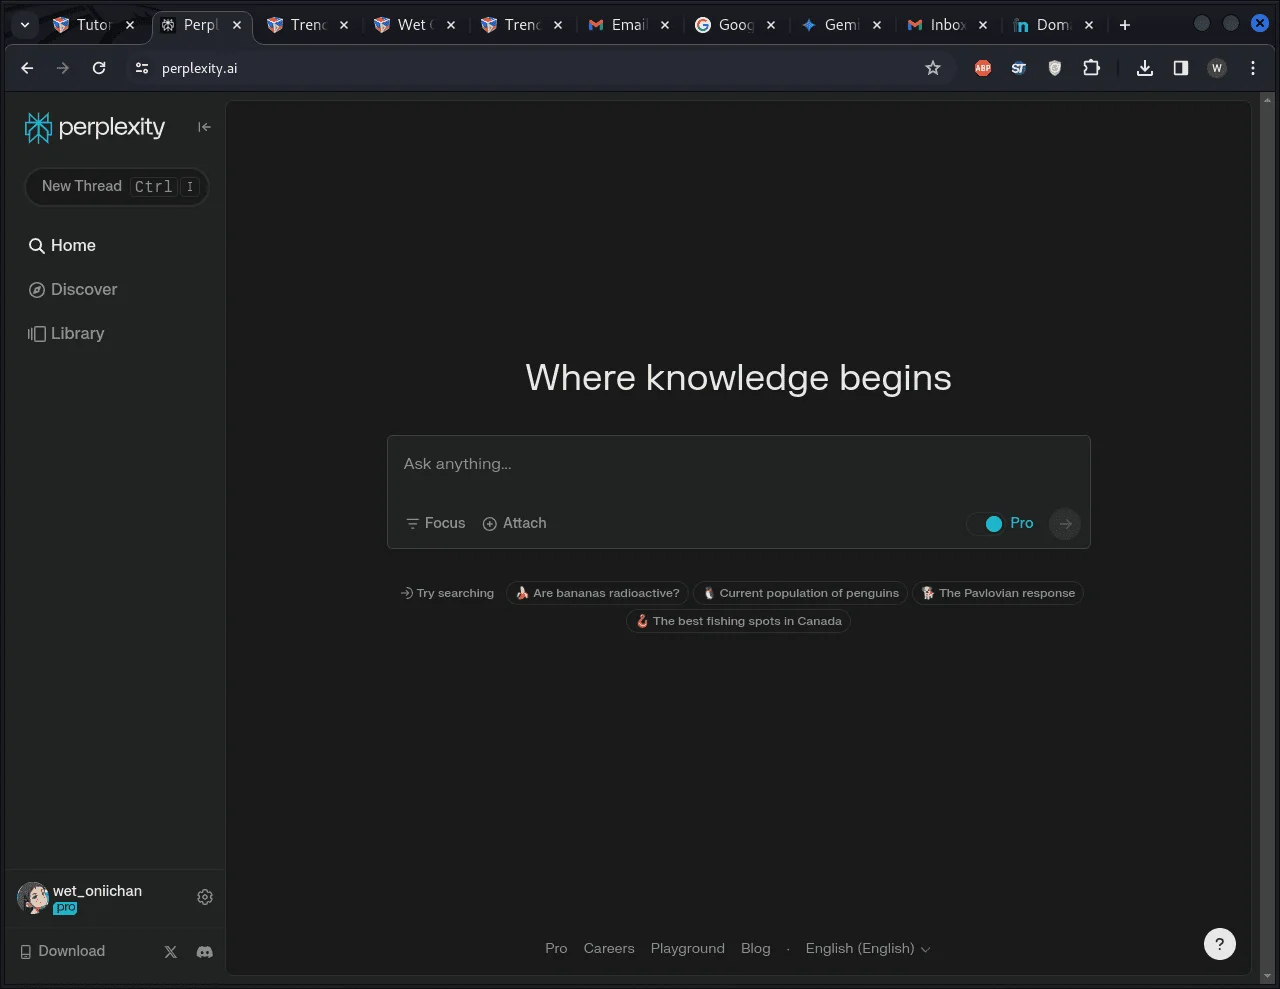The height and width of the screenshot is (989, 1280).
Task: Open the Extensions puzzle menu
Action: 1091,68
